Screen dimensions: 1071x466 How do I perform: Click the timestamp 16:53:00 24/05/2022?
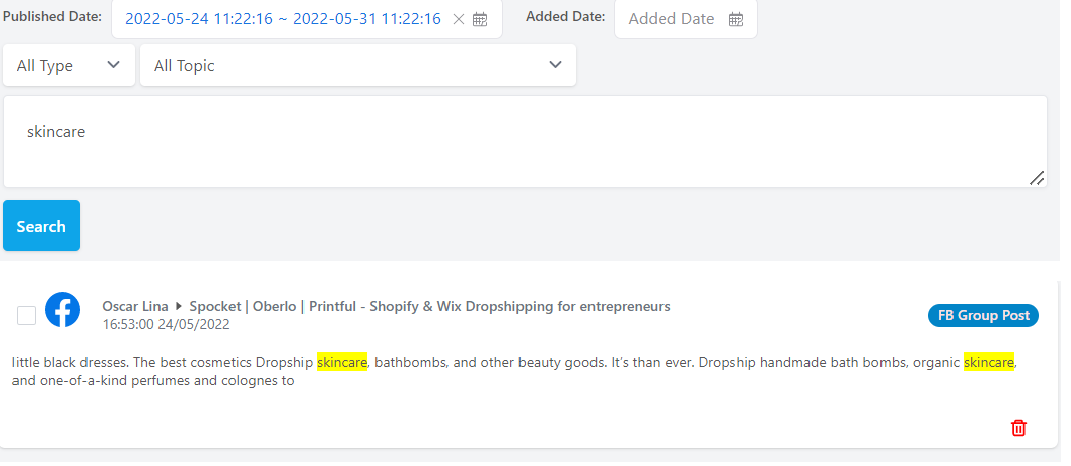167,327
